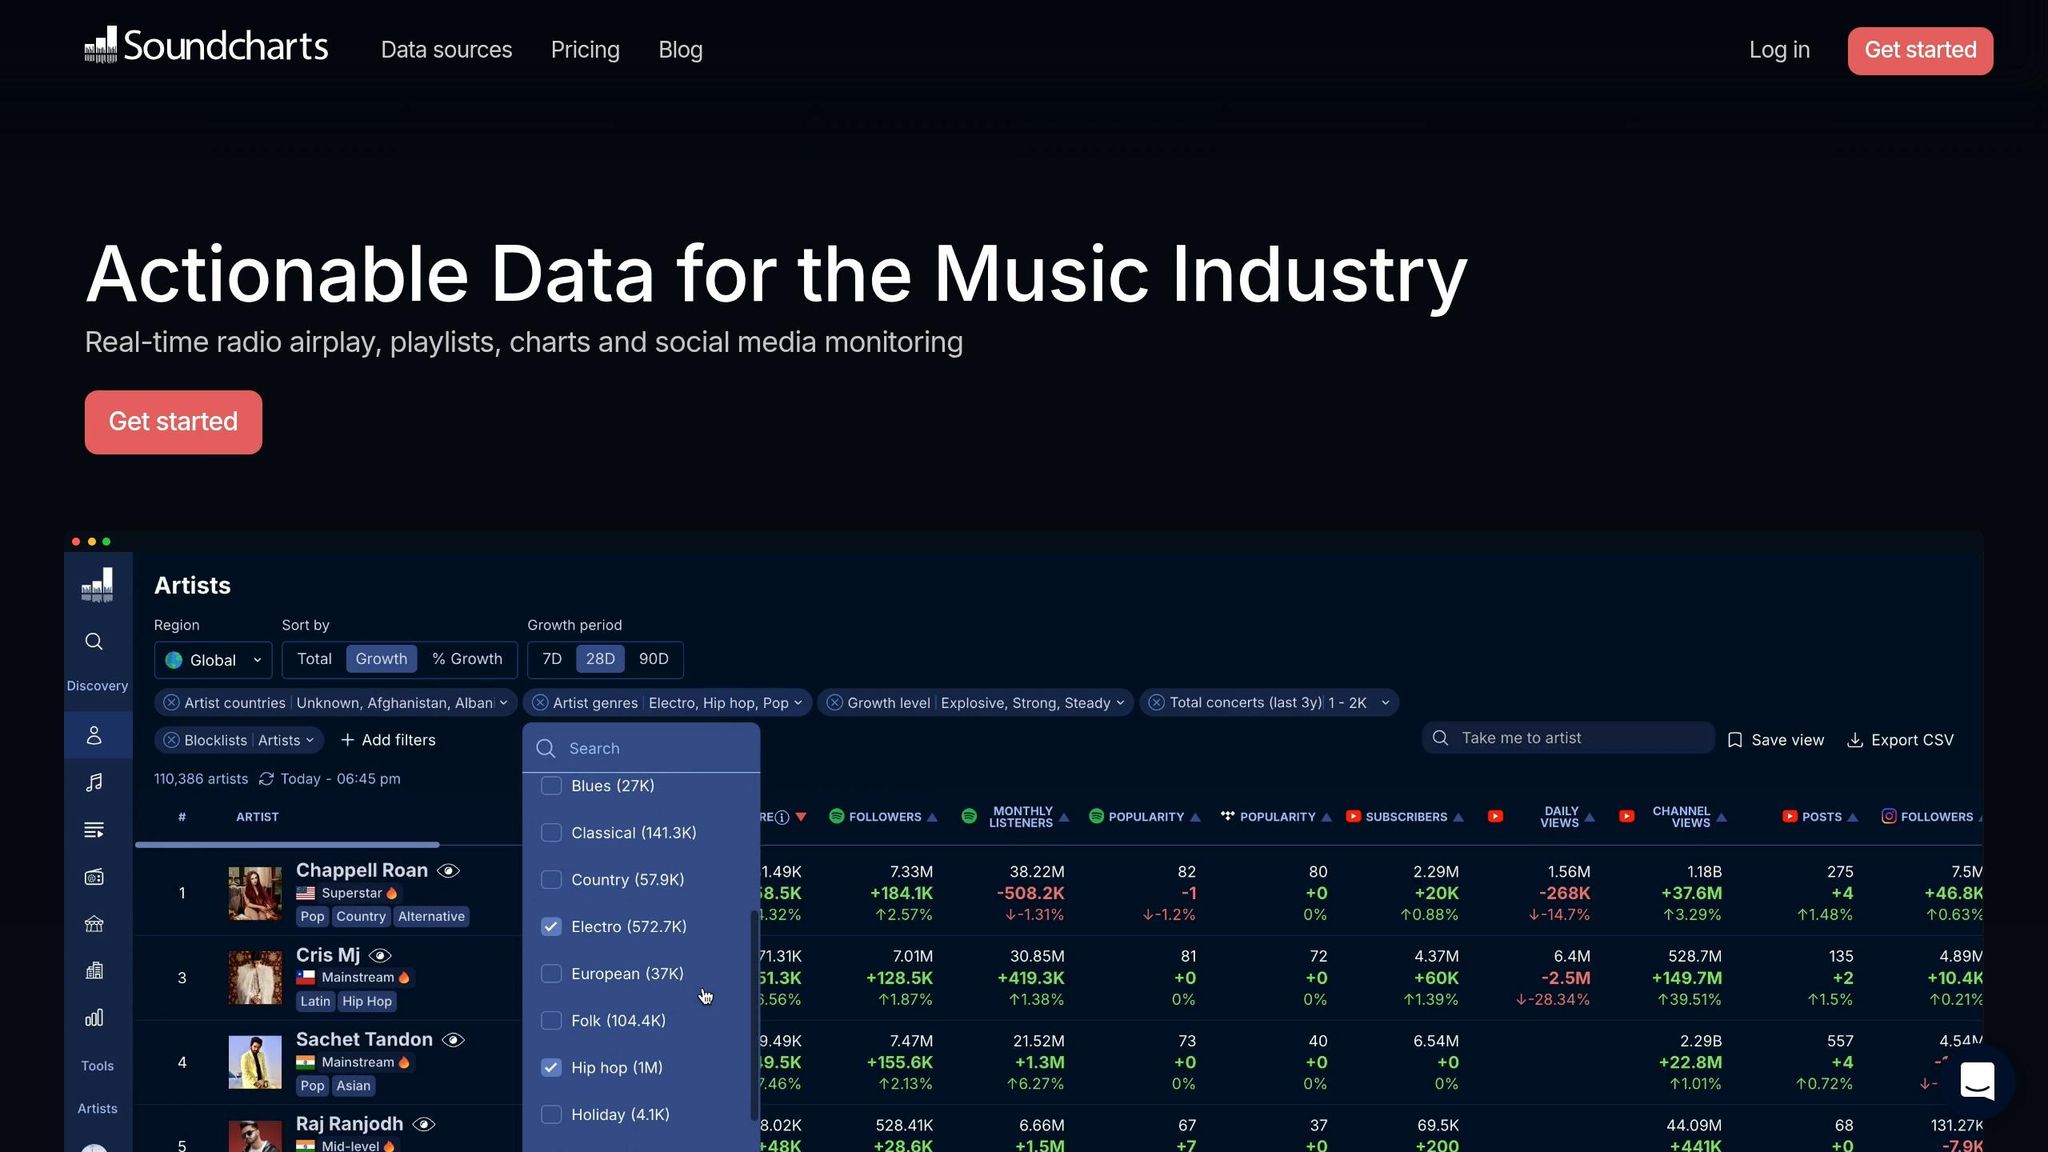Open the sidebar search icon
2048x1152 pixels.
coord(94,642)
